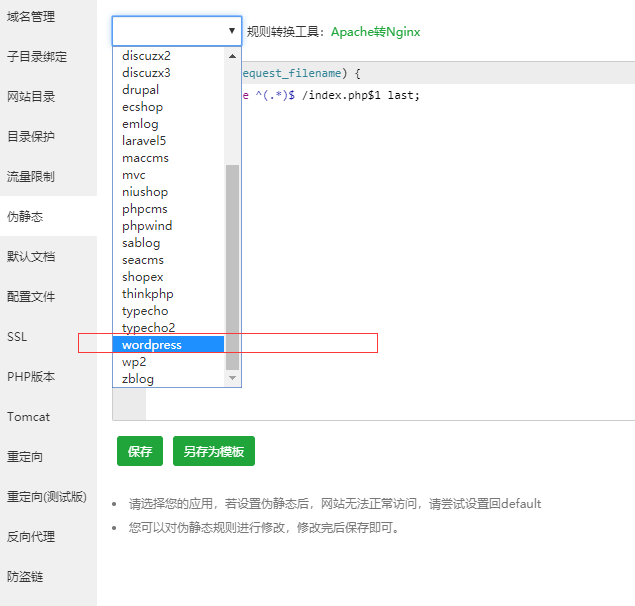Click the dropdown list scrollbar thumb
The image size is (635, 606).
point(233,265)
